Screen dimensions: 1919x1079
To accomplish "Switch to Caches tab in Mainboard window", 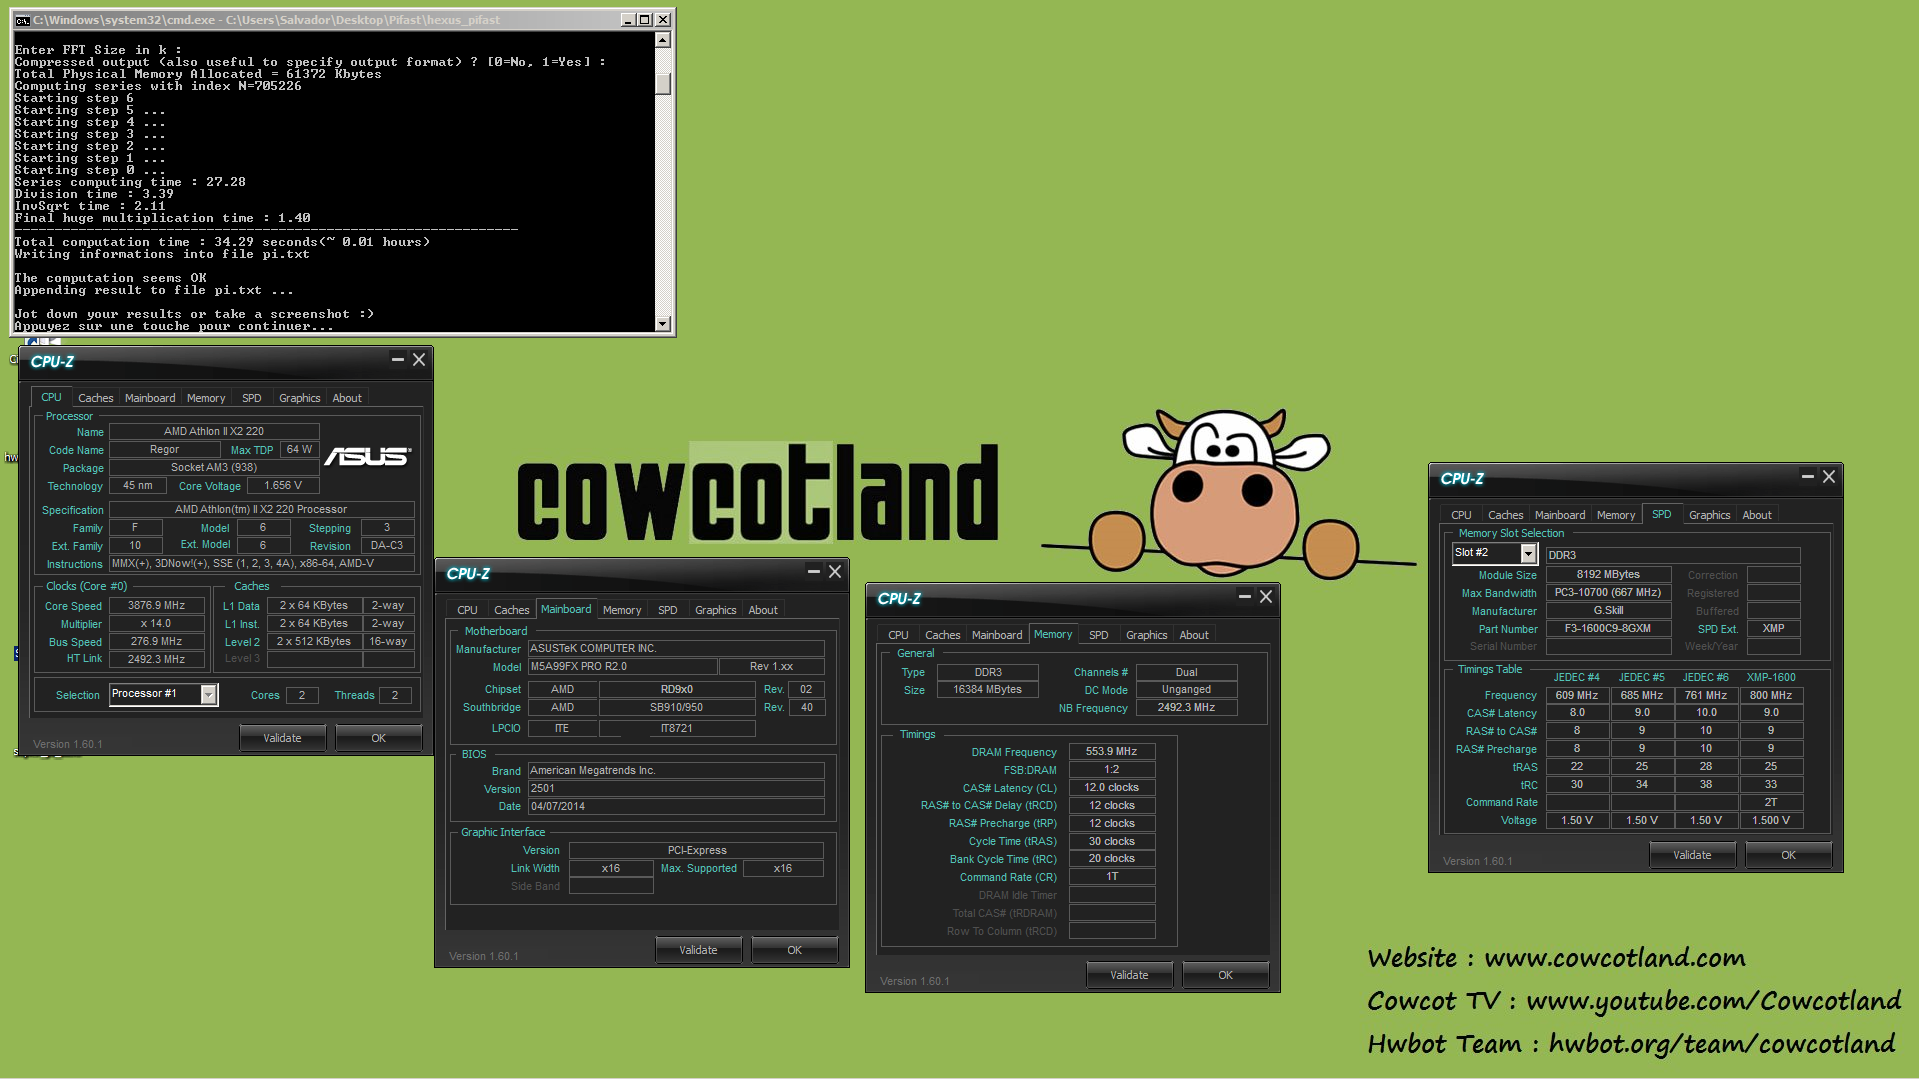I will pos(512,610).
